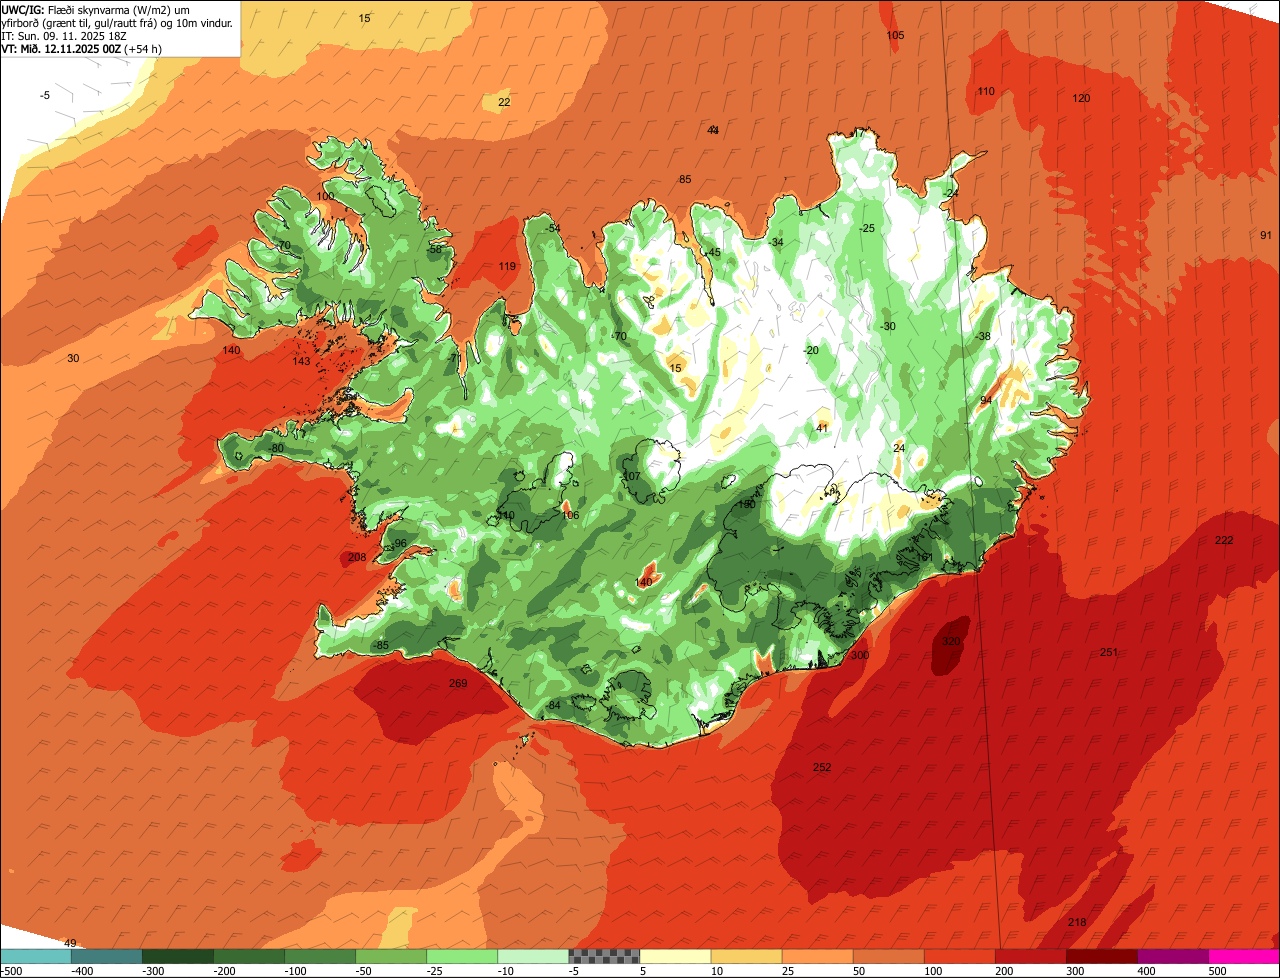The width and height of the screenshot is (1280, 978).
Task: Pick the darkest green swatch between -300 and -200
Action: 178,956
